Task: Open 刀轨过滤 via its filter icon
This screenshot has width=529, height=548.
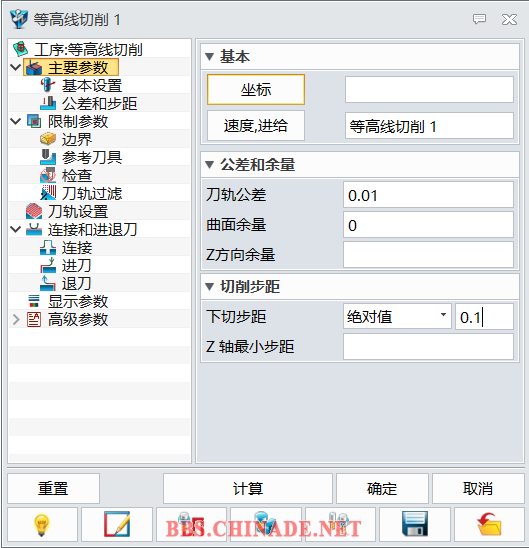Action: [48, 193]
